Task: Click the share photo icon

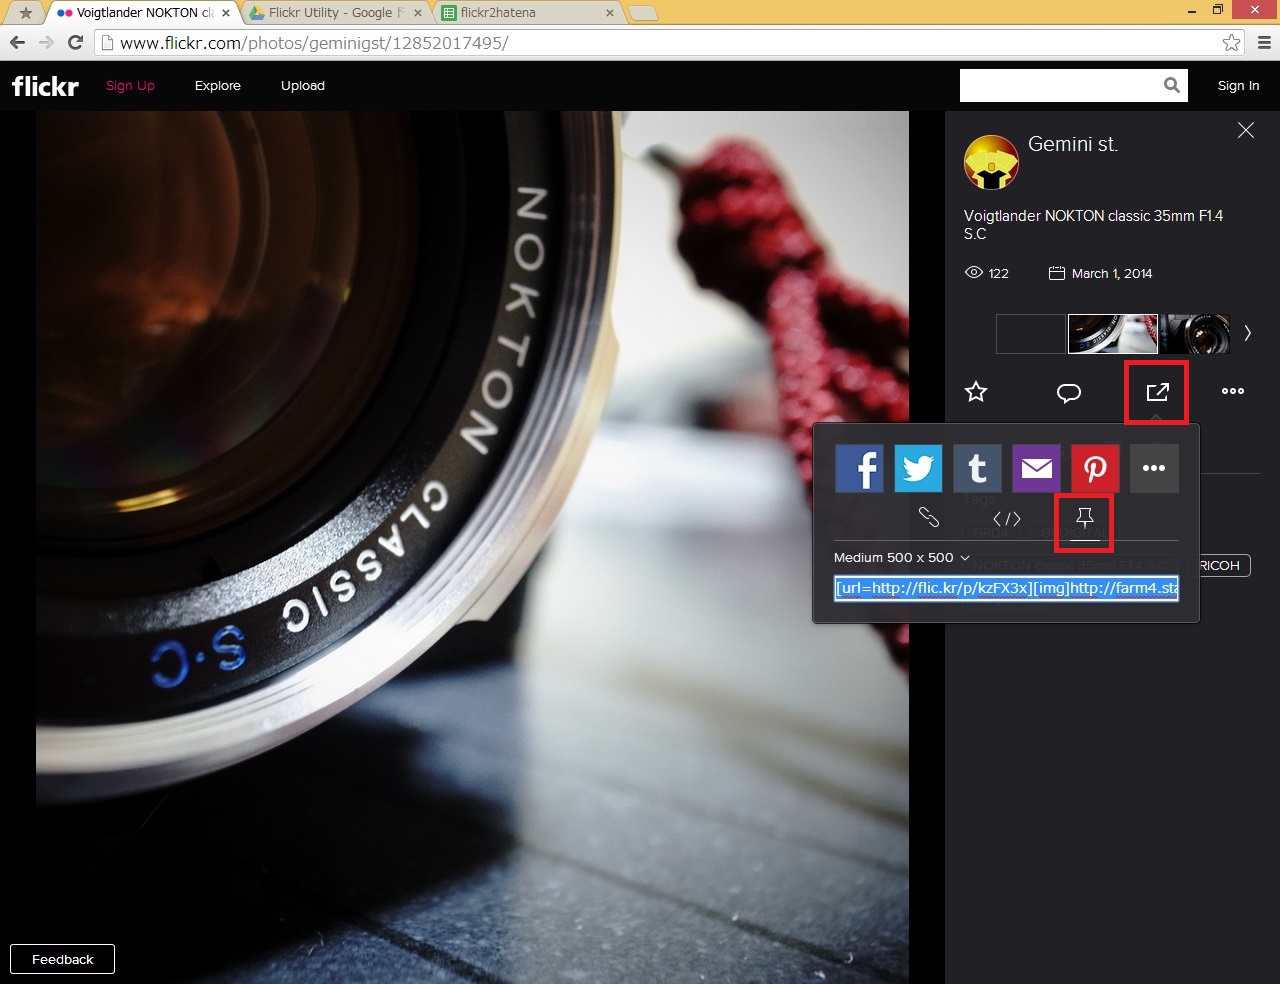Action: [x=1157, y=392]
